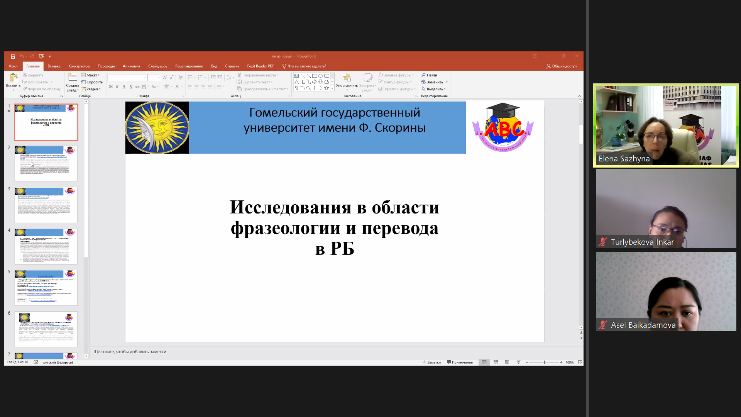
Task: Expand the slide Layout dropdown
Action: pyautogui.click(x=92, y=75)
